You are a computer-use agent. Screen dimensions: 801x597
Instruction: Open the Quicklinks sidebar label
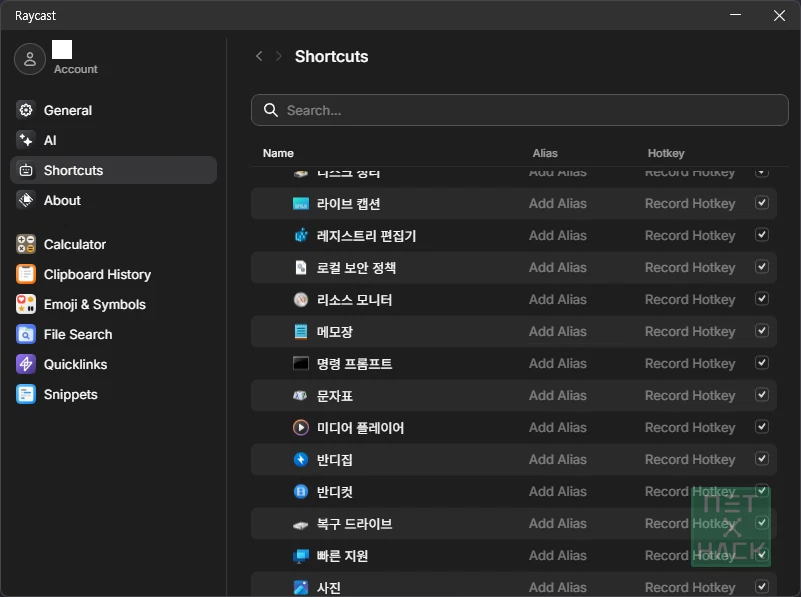pos(76,364)
